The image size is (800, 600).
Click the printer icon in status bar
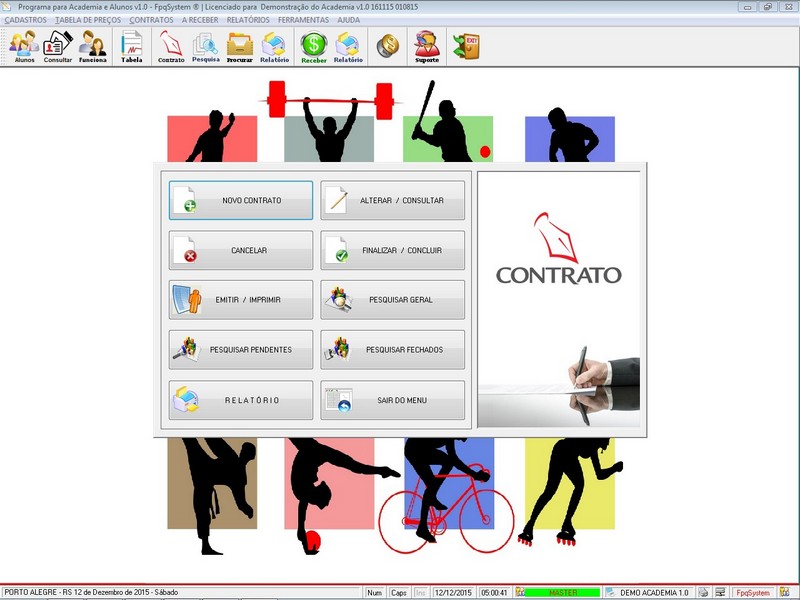click(x=704, y=592)
